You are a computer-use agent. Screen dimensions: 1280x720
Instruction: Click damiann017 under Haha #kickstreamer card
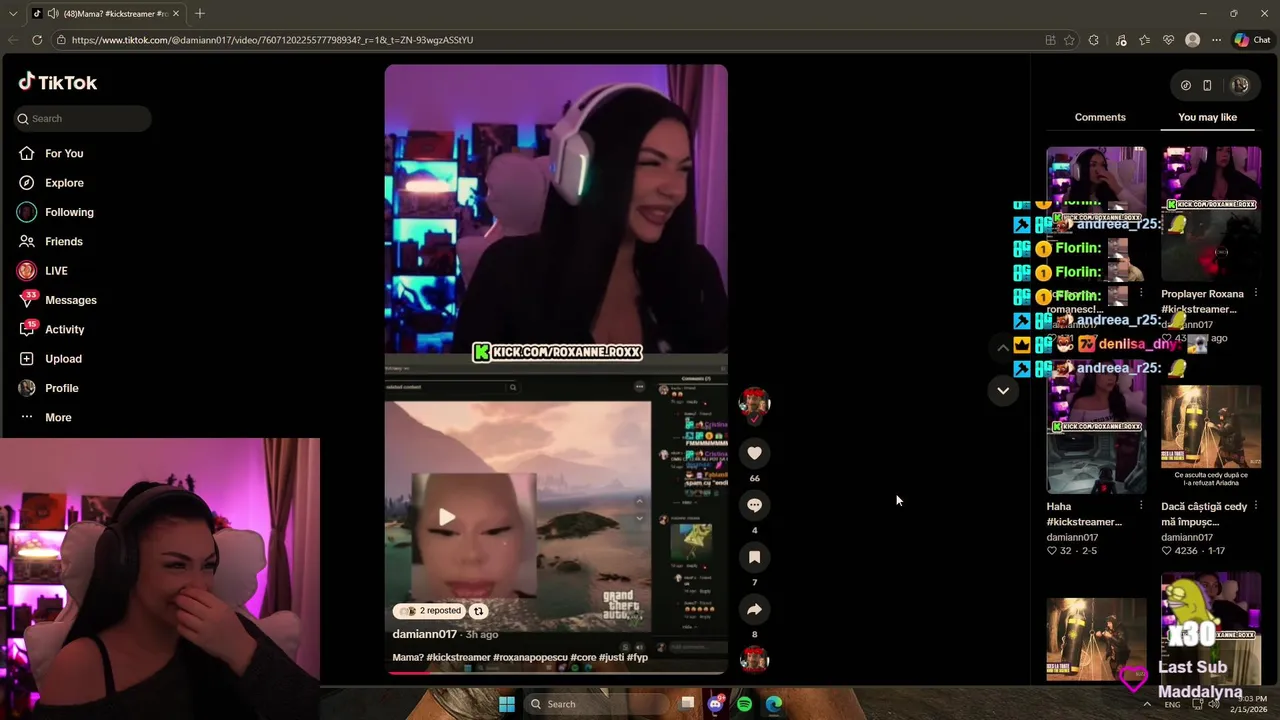pyautogui.click(x=1072, y=537)
